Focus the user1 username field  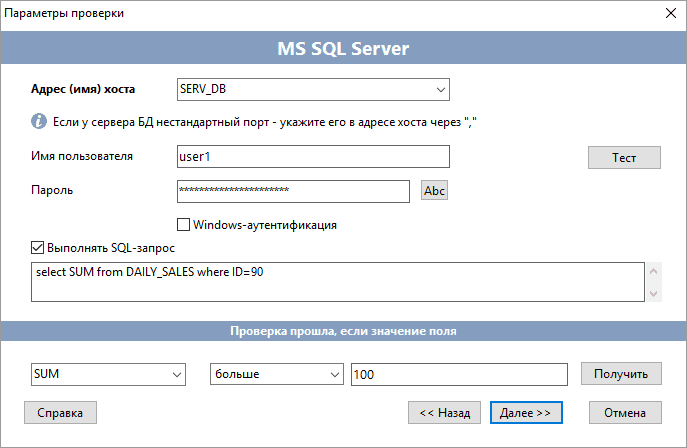click(x=313, y=156)
